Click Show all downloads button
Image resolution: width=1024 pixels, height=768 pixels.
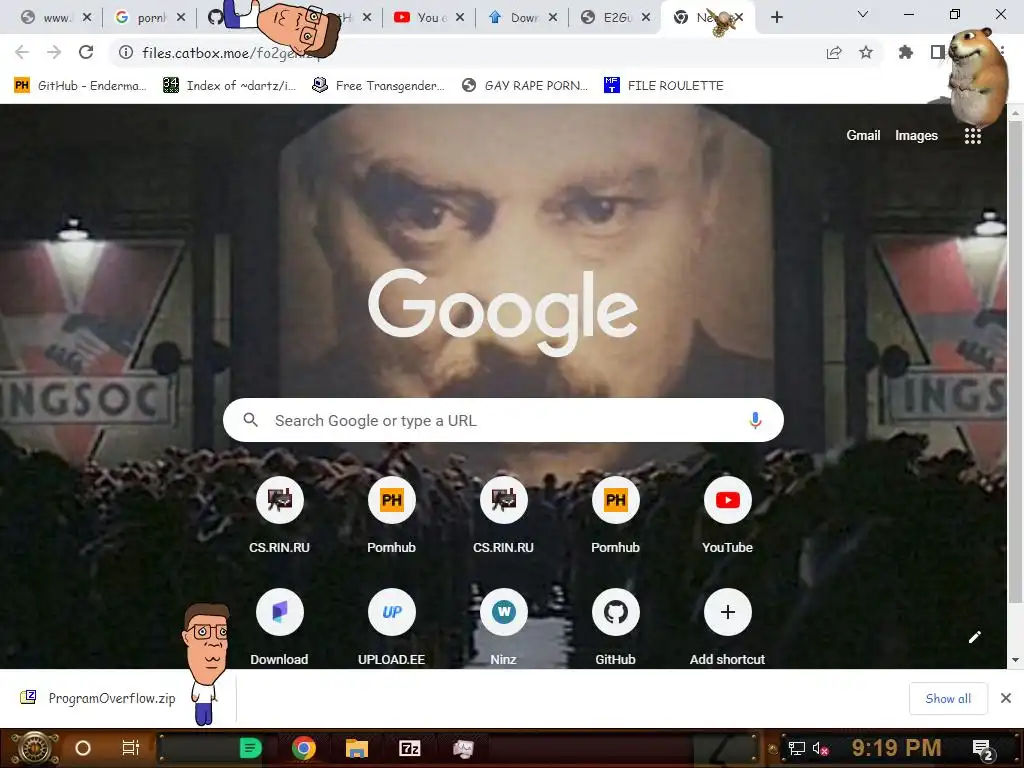coord(948,699)
